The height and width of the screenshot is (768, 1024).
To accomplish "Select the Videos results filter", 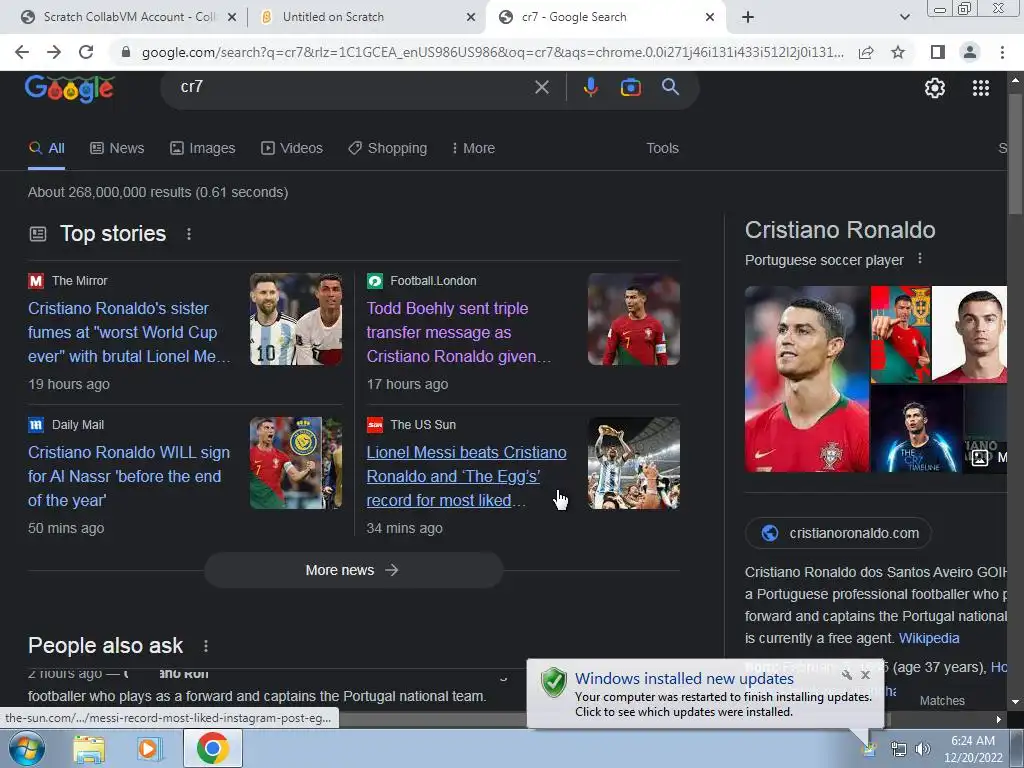I will pyautogui.click(x=292, y=148).
